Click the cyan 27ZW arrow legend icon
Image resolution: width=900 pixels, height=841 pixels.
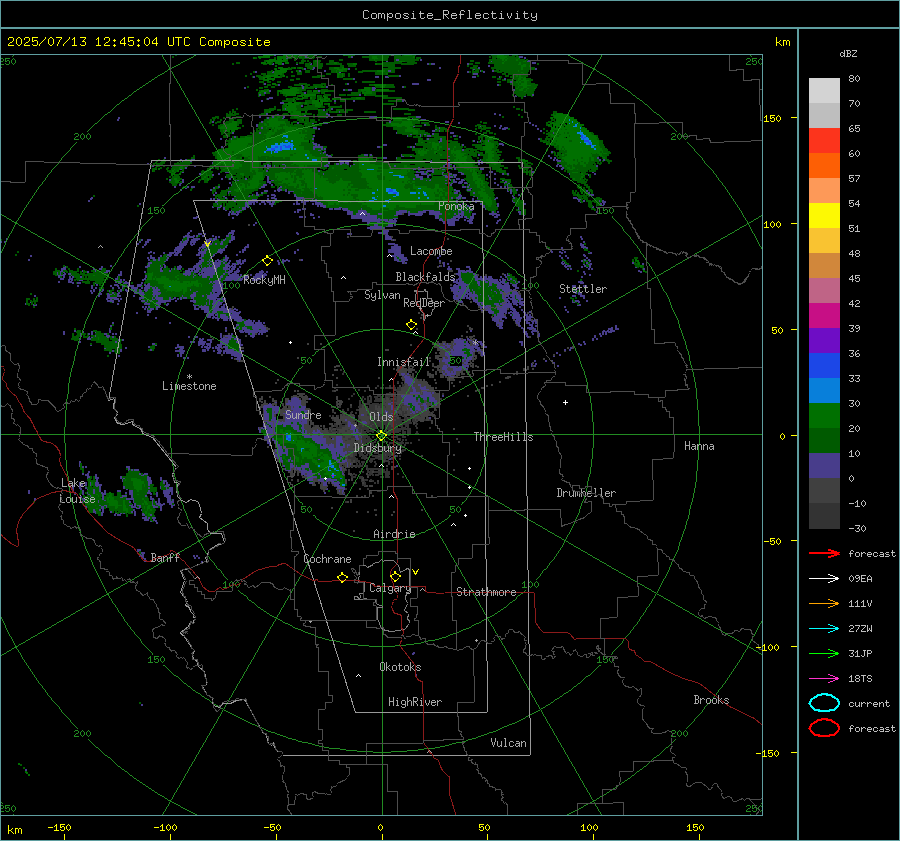(x=824, y=629)
